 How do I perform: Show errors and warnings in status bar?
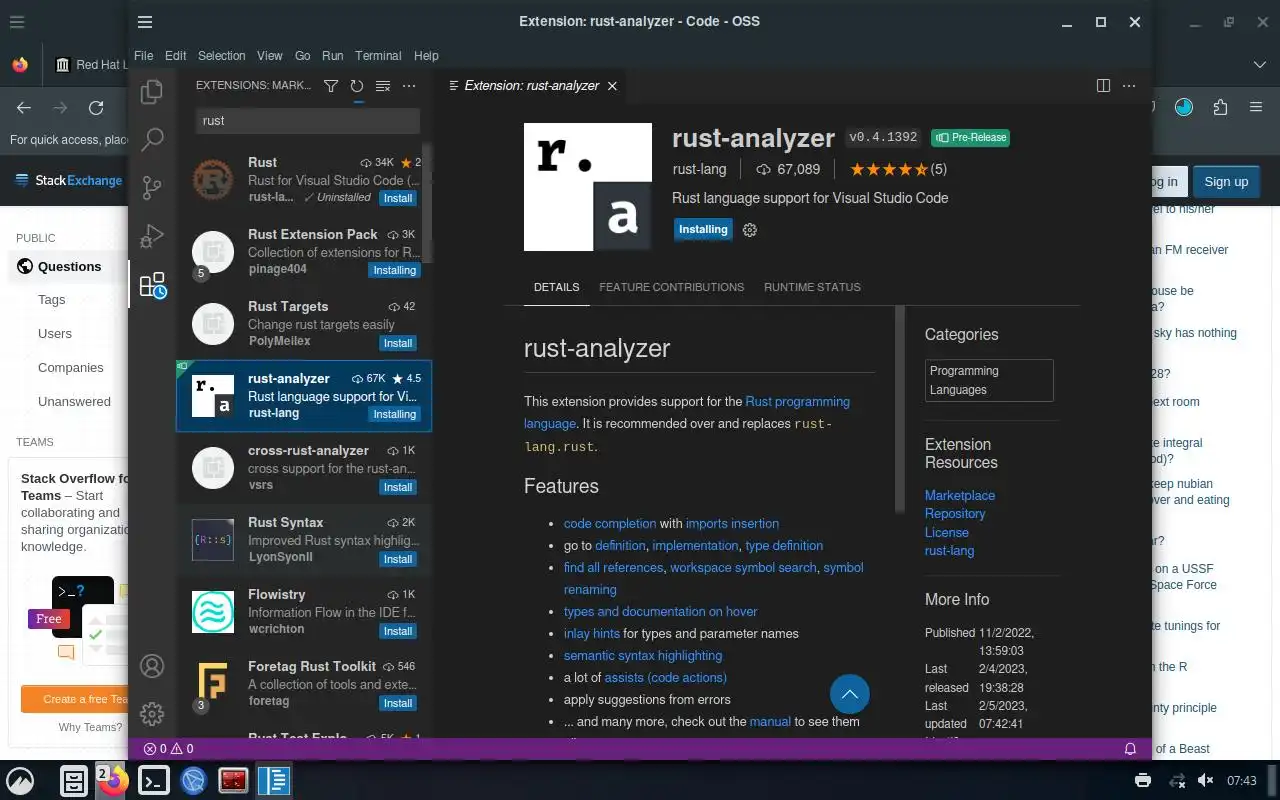[169, 749]
